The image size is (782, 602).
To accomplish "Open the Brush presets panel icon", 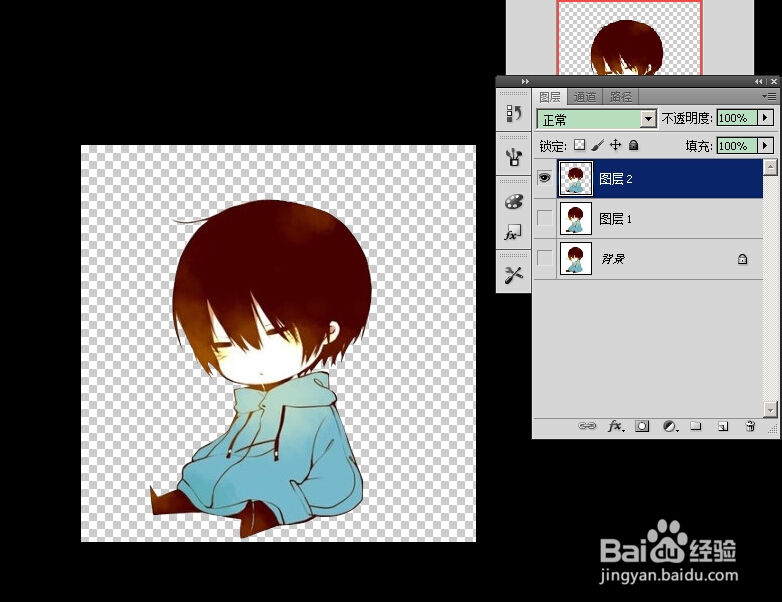I will coord(514,157).
